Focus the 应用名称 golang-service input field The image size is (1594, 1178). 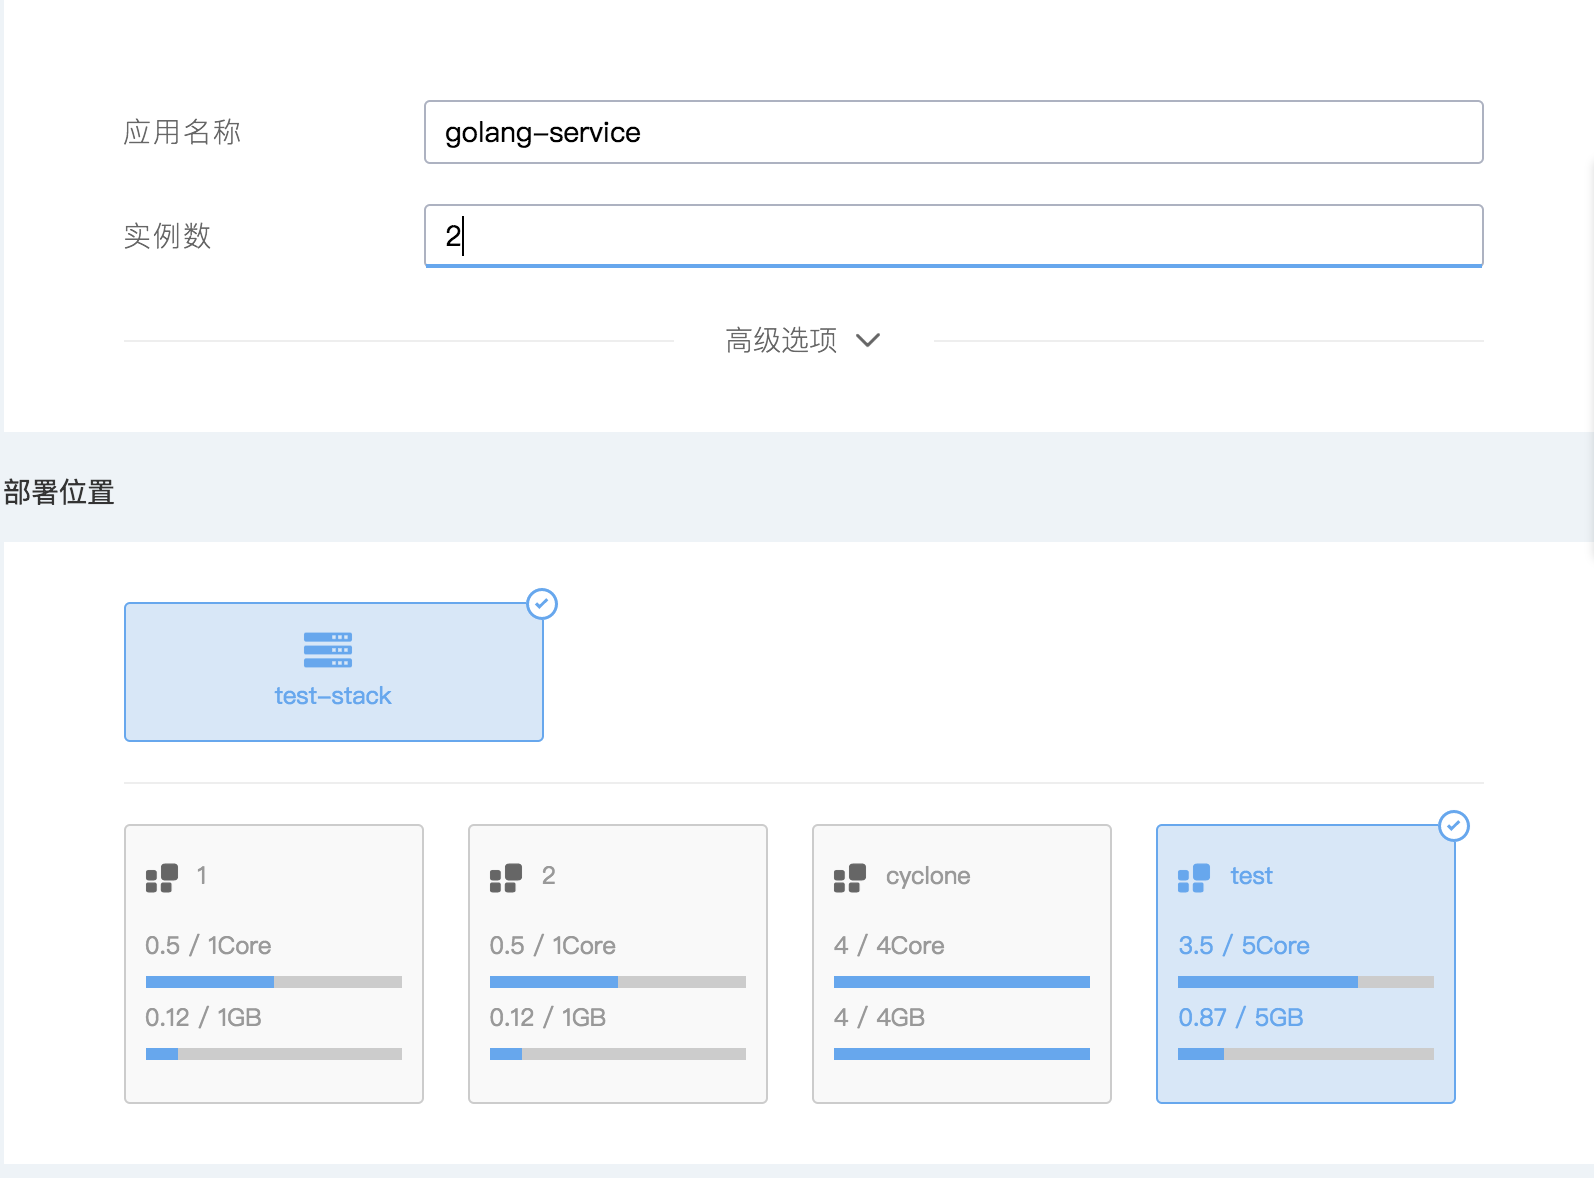point(953,132)
